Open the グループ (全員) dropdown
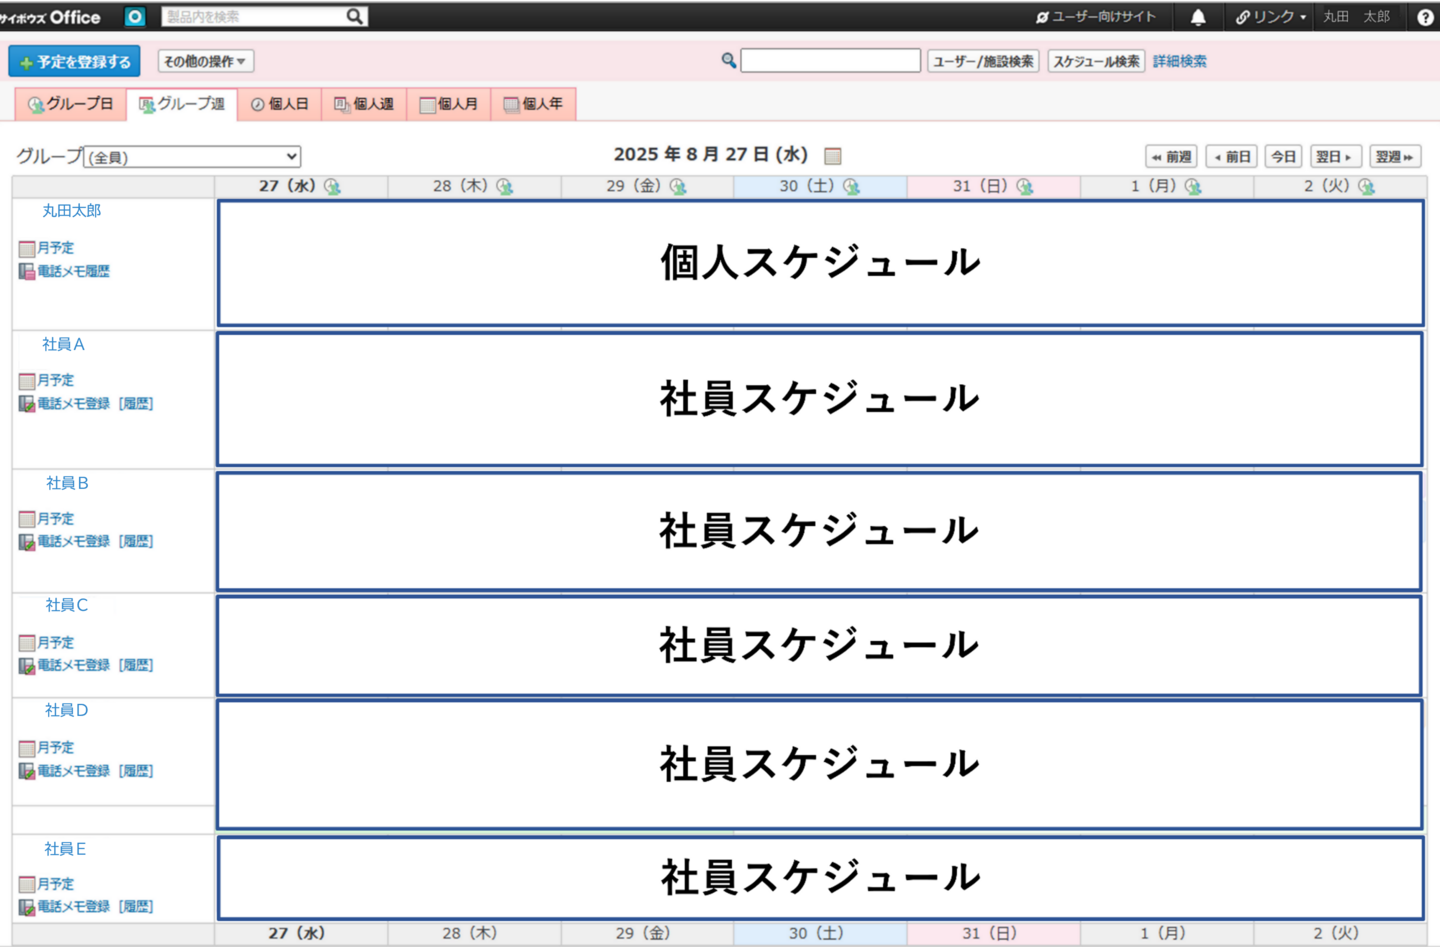The image size is (1440, 947). (x=192, y=157)
